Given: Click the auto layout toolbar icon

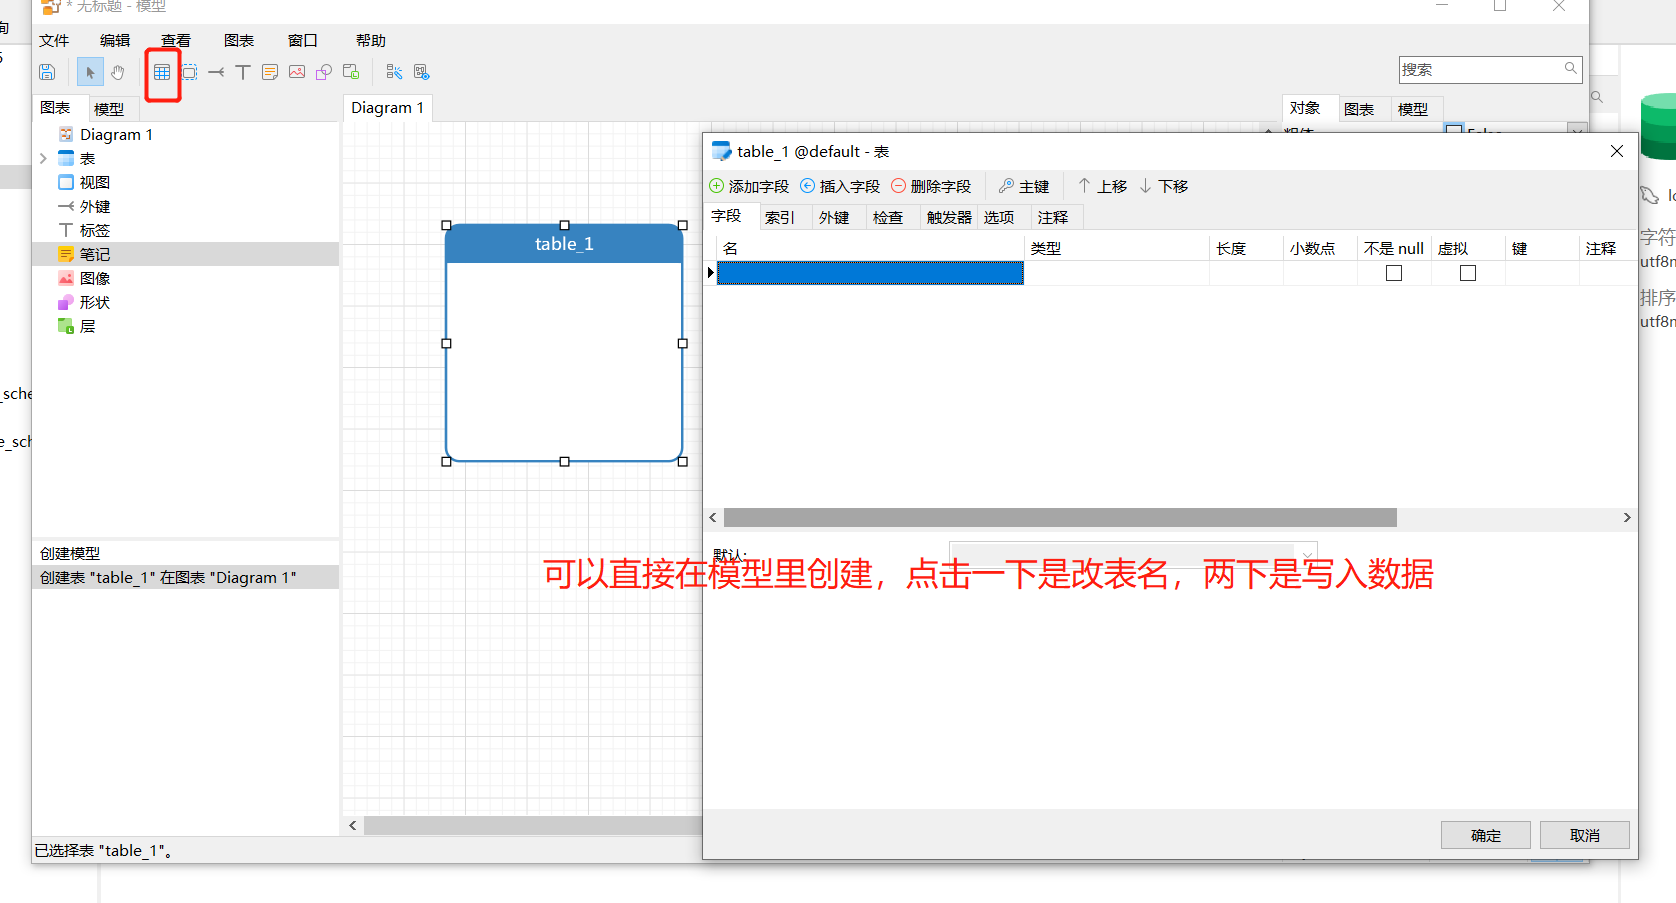Looking at the screenshot, I should [x=394, y=72].
